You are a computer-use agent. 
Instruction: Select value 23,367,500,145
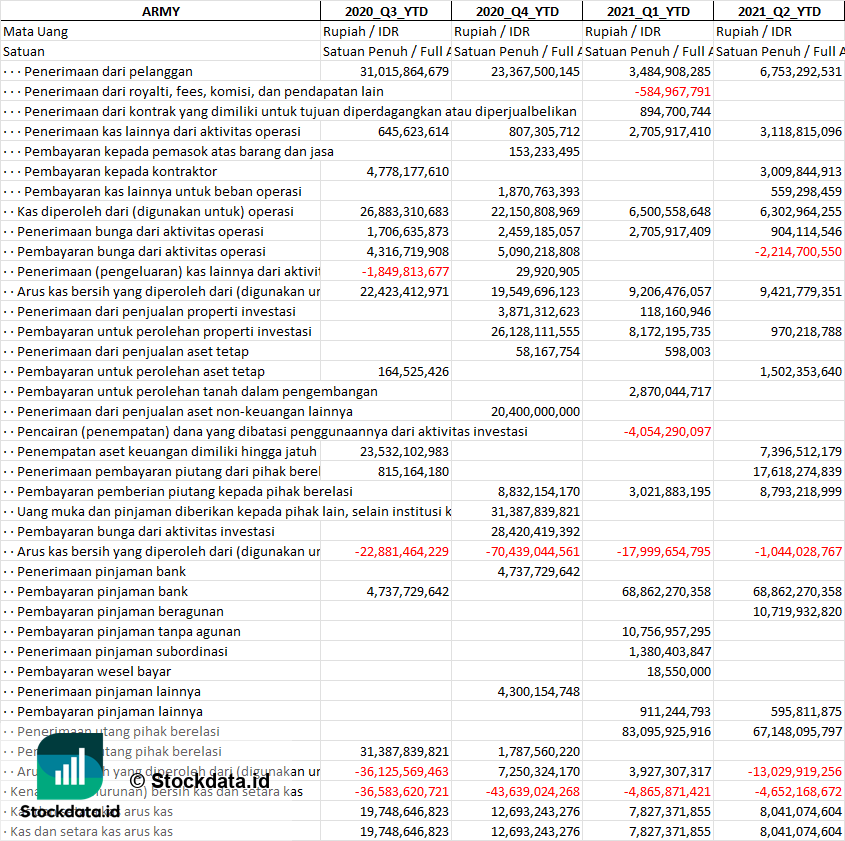tap(535, 71)
